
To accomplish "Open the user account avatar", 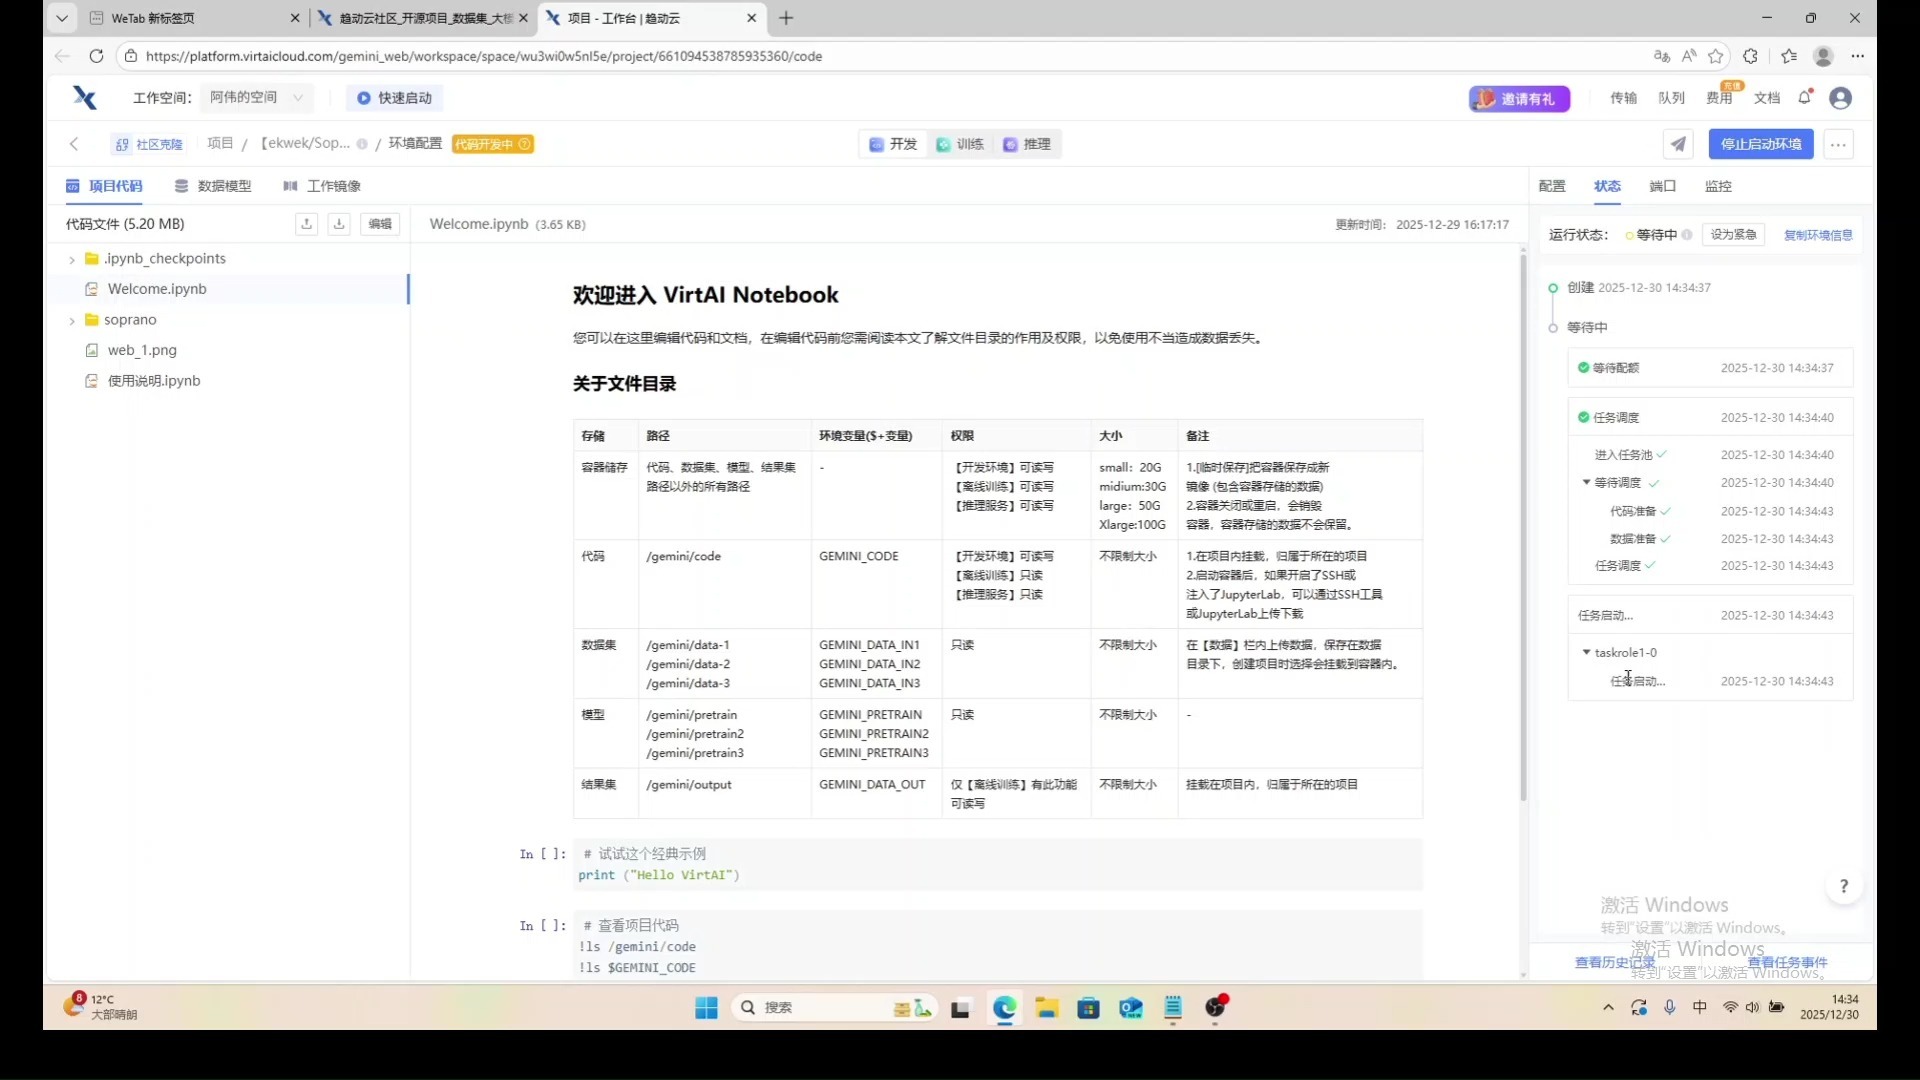I will pyautogui.click(x=1841, y=97).
